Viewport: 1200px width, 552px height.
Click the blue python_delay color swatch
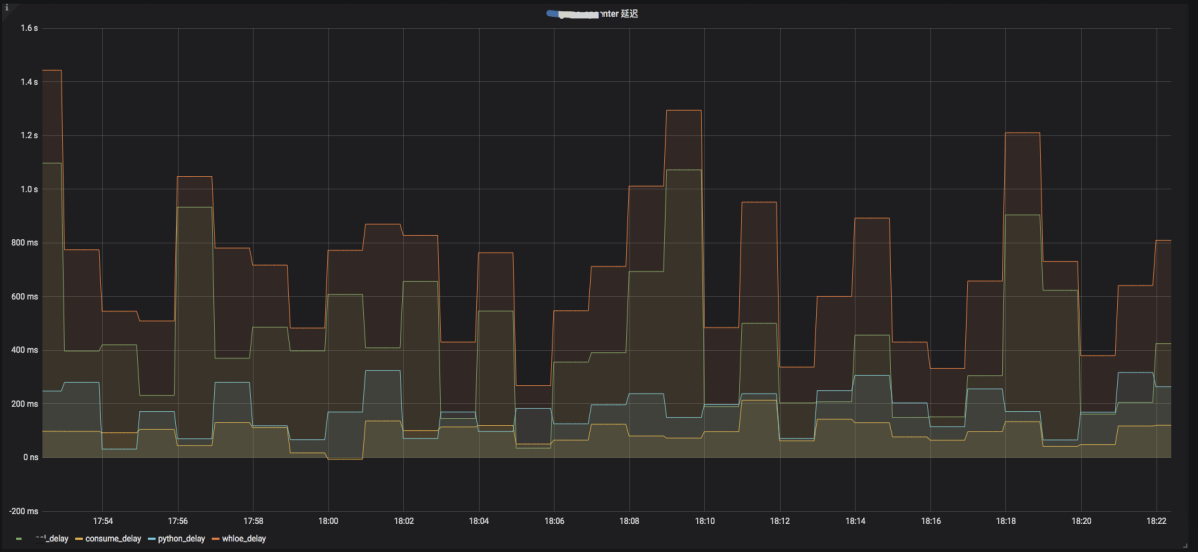151,539
